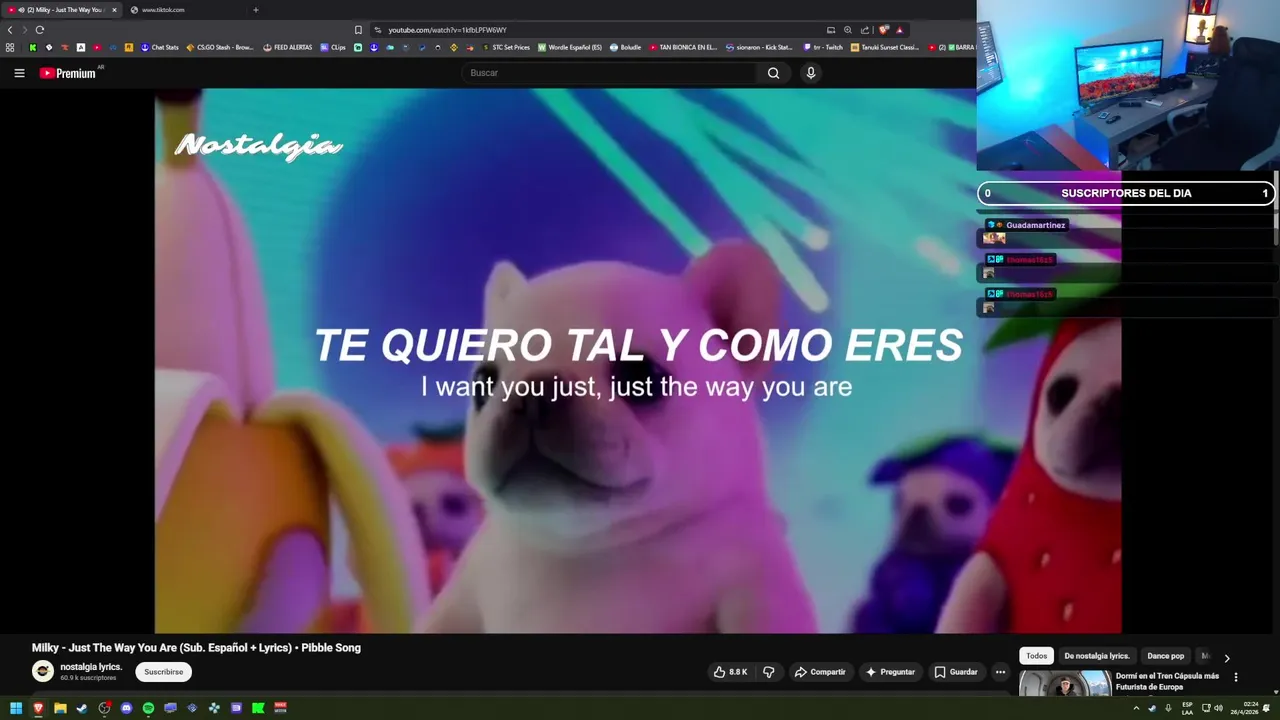Click the search magnifier button
Screen dimensions: 1280x720
coord(773,73)
